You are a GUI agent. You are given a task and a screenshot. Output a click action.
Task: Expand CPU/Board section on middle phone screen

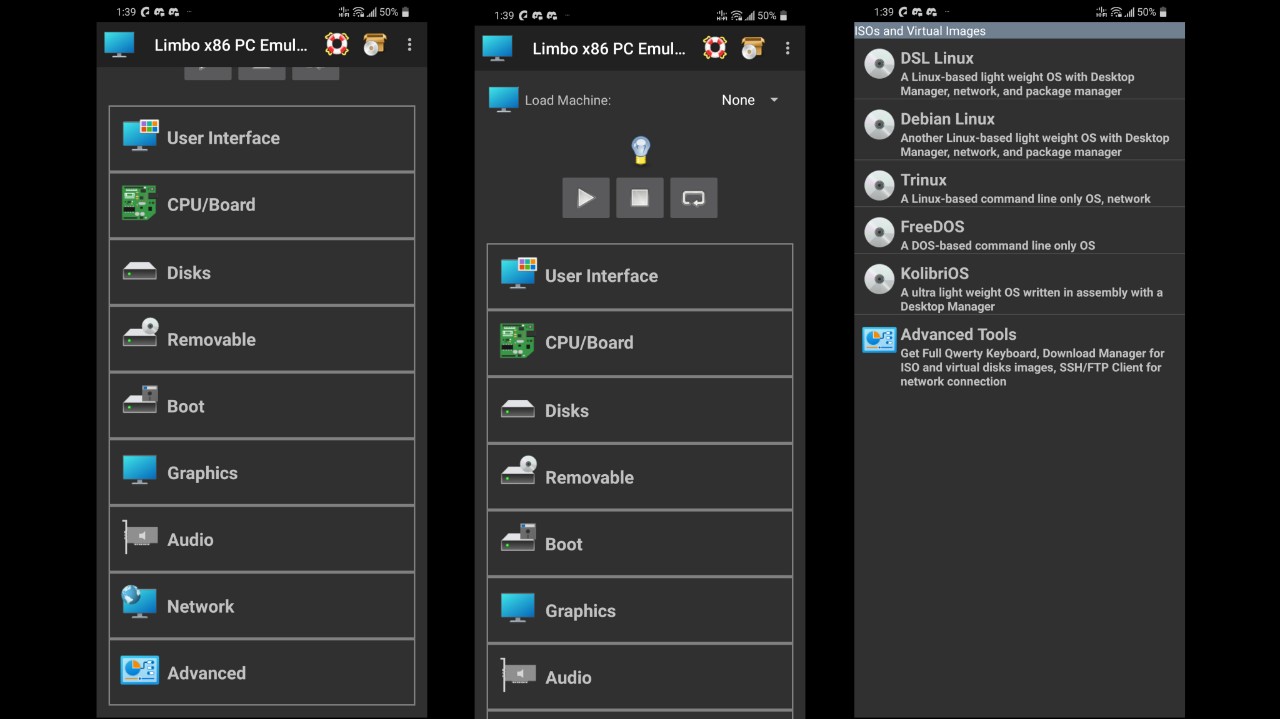click(x=640, y=343)
